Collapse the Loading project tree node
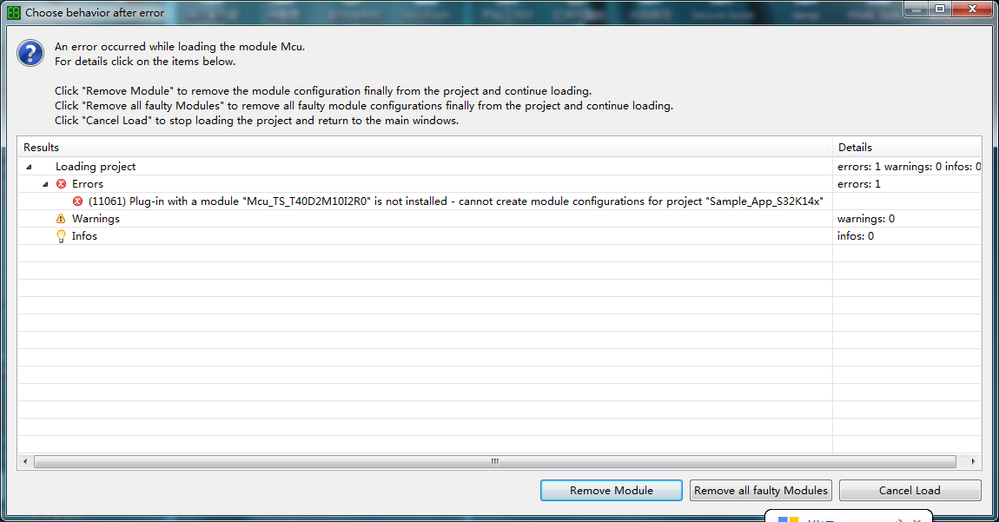 (x=29, y=167)
